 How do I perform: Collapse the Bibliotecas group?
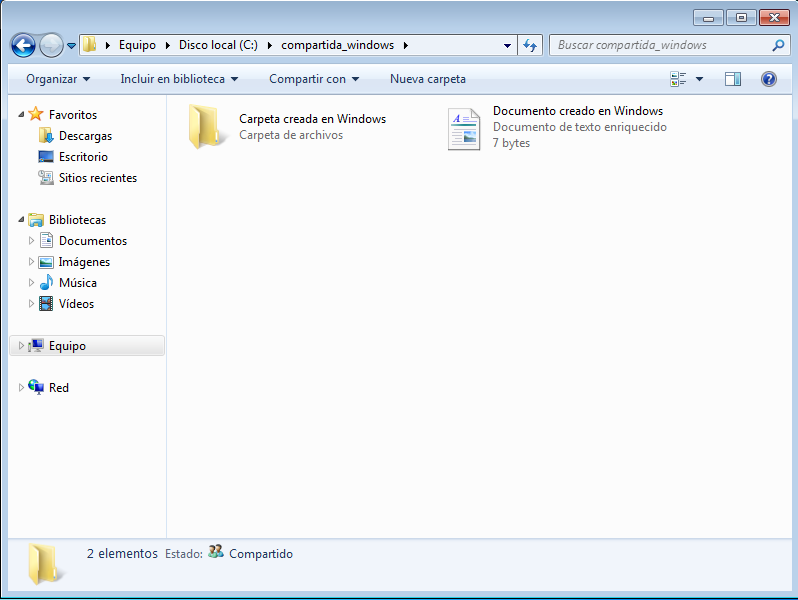(21, 219)
